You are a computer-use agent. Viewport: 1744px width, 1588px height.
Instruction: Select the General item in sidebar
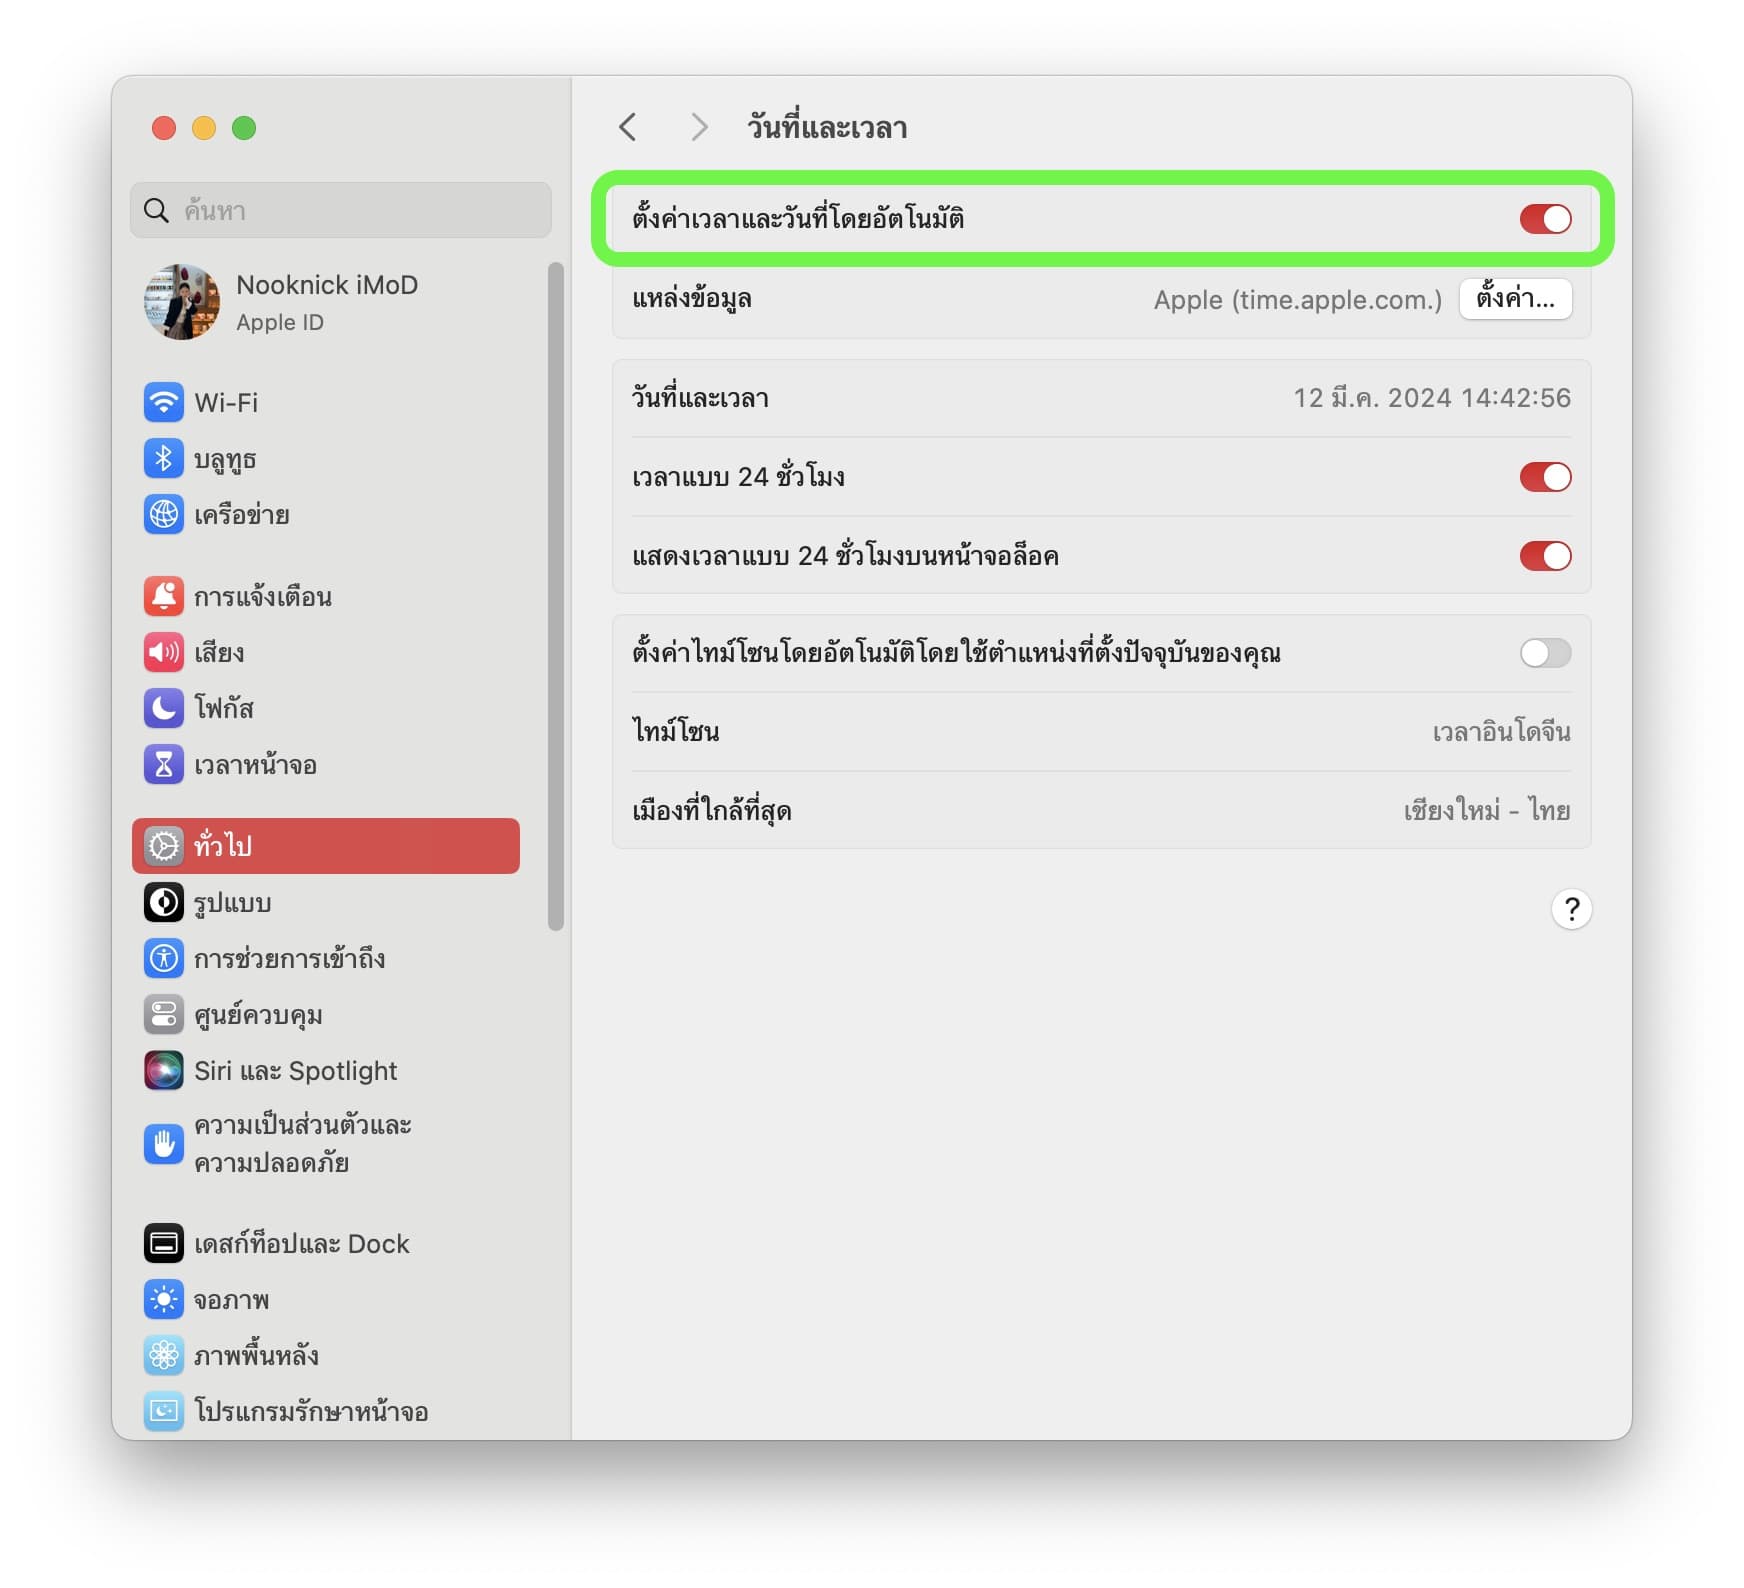pyautogui.click(x=325, y=846)
